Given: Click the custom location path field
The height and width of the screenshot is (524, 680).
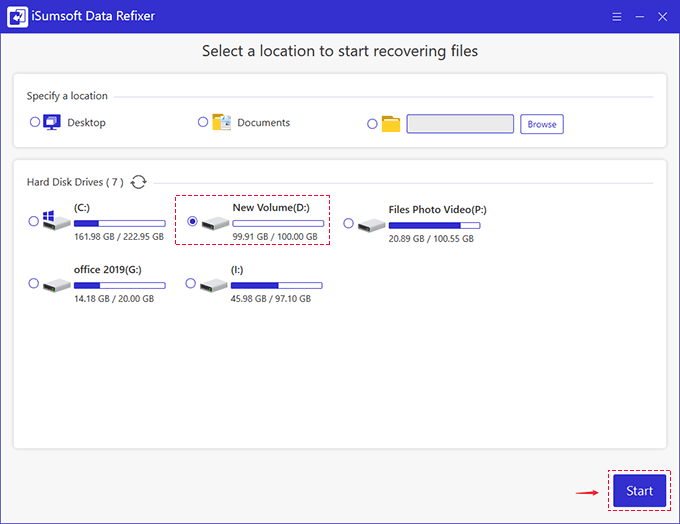Looking at the screenshot, I should (460, 124).
